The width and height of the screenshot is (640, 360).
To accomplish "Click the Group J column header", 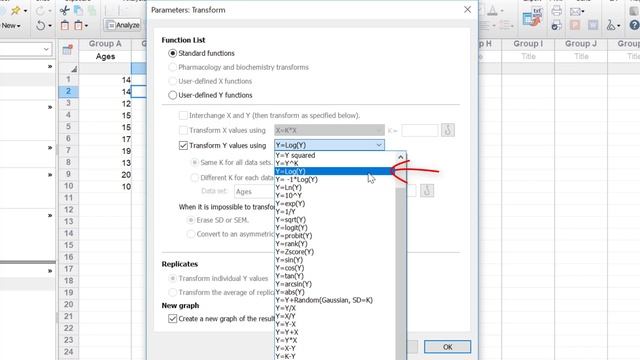I will (x=581, y=44).
